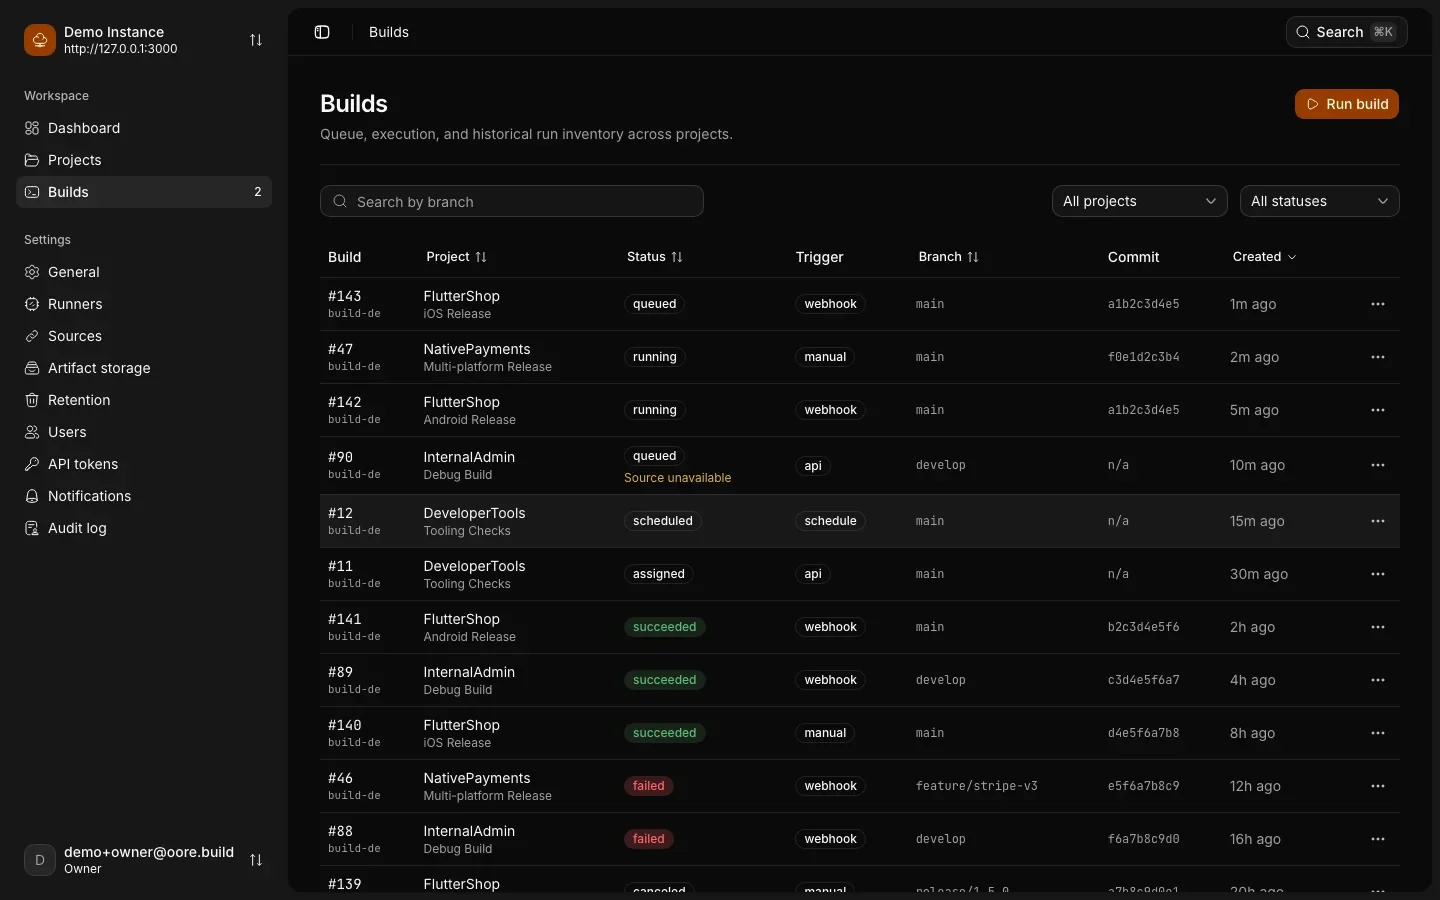Image resolution: width=1440 pixels, height=900 pixels.
Task: Click the API tokens key icon
Action: coord(32,464)
